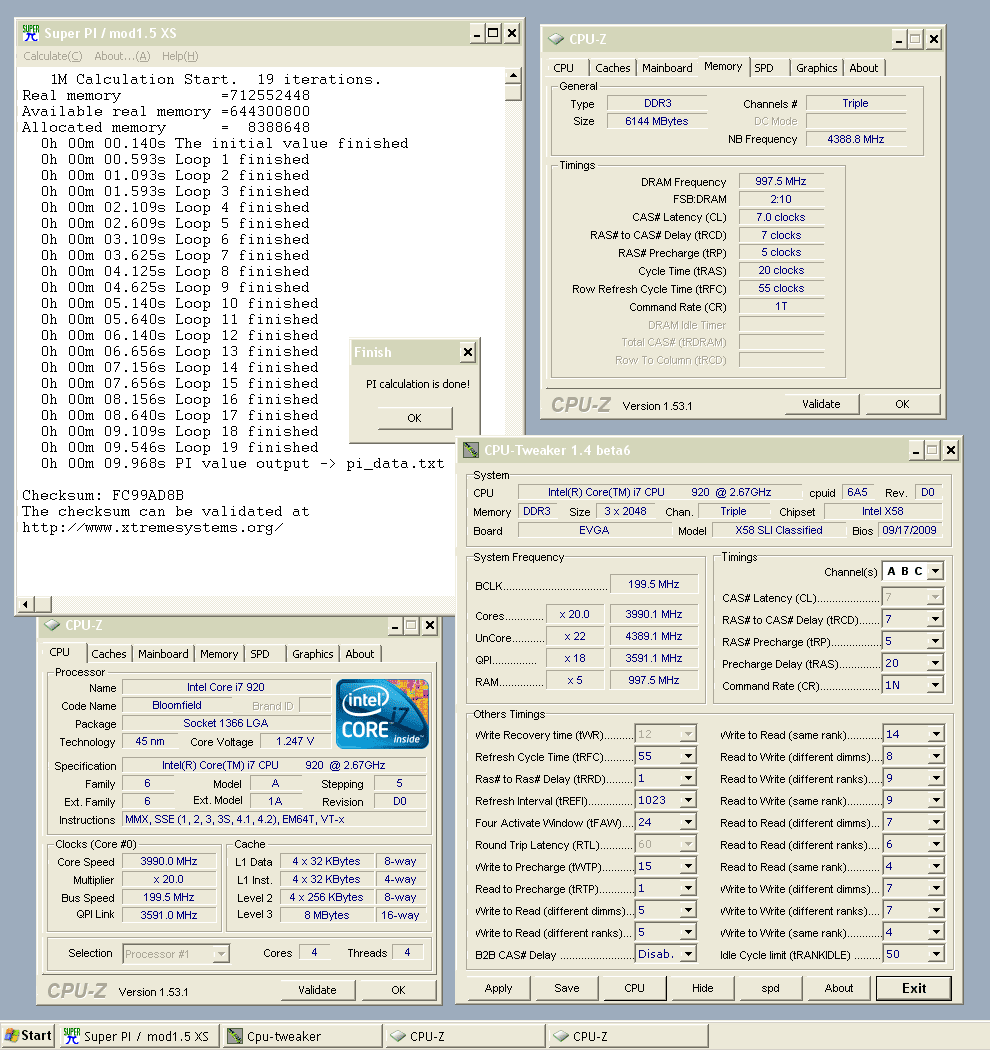
Task: Click the CPU button in CPU-Tweaker
Action: point(634,988)
